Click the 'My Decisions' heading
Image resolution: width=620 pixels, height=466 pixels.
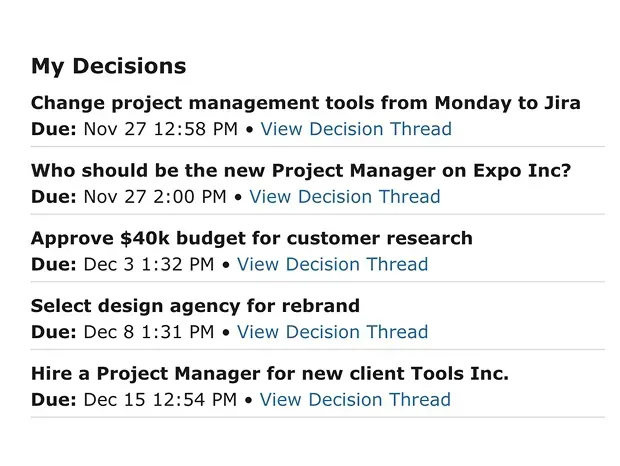[108, 66]
